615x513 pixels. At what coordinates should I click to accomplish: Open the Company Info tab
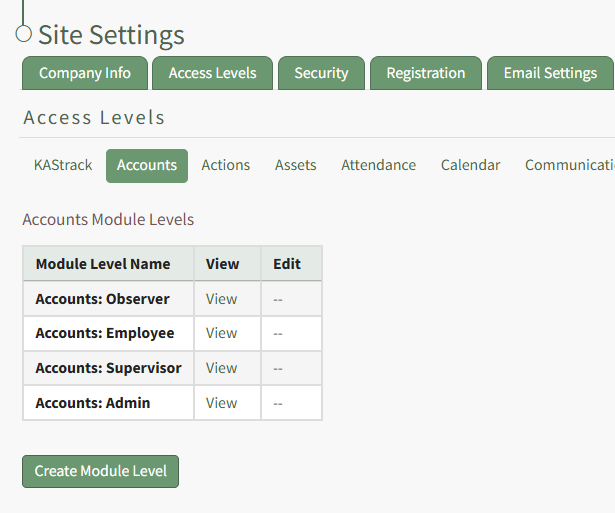click(85, 73)
